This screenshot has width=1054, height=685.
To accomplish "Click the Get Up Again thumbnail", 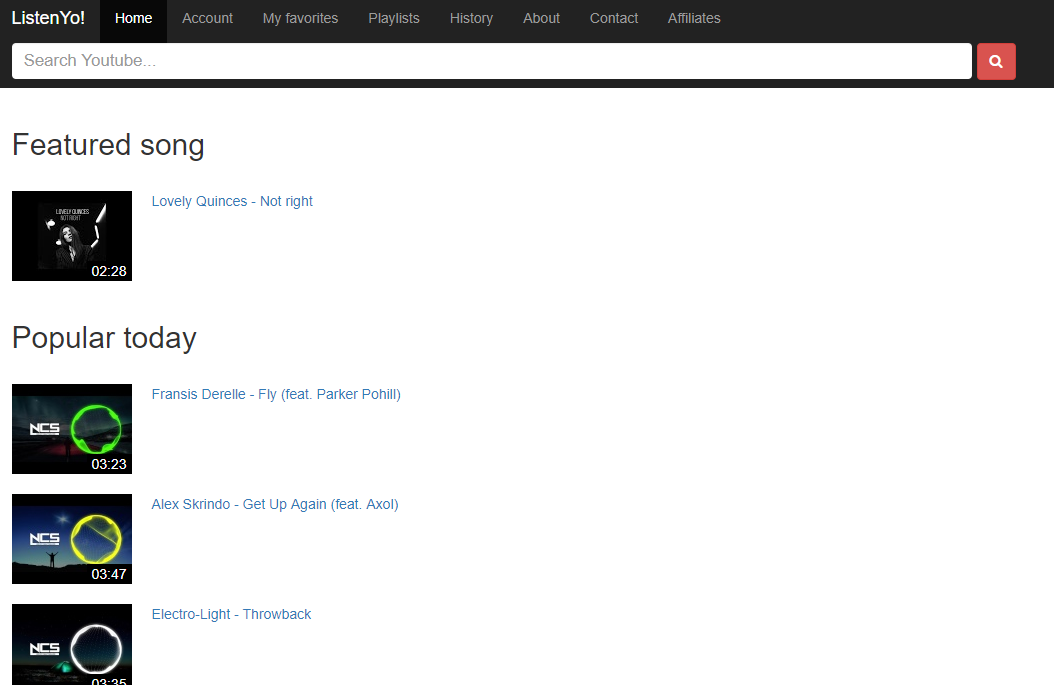I will click(x=71, y=539).
